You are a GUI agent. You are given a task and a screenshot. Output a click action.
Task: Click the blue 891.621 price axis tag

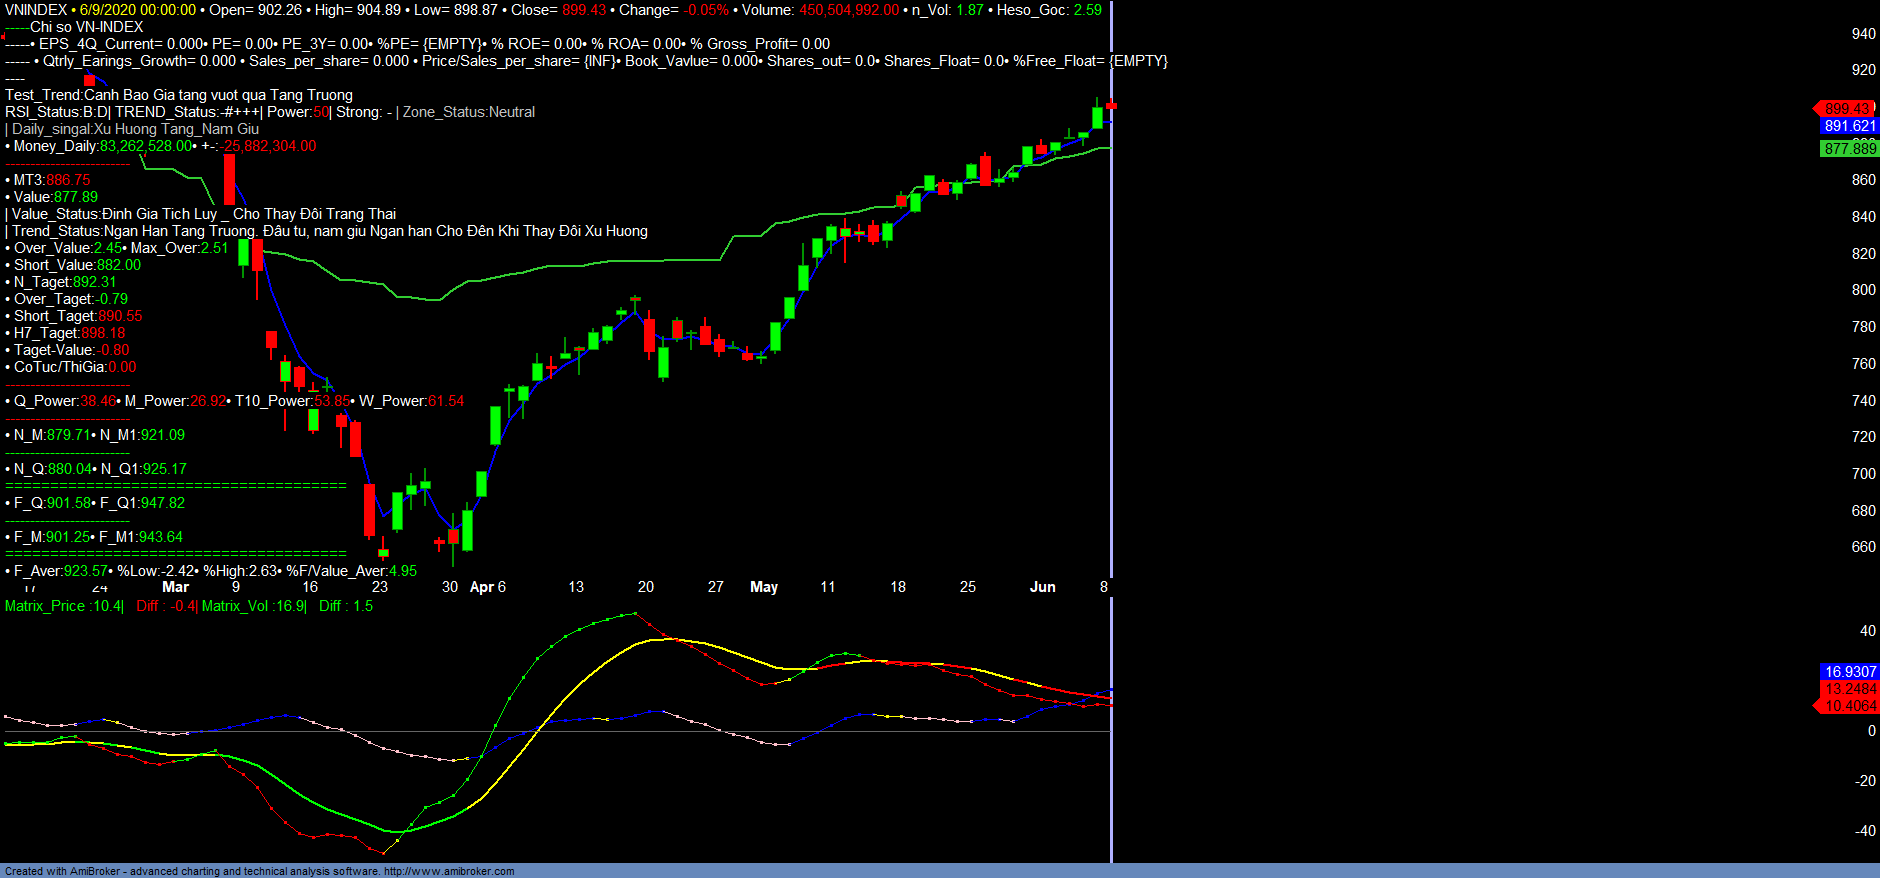1849,126
